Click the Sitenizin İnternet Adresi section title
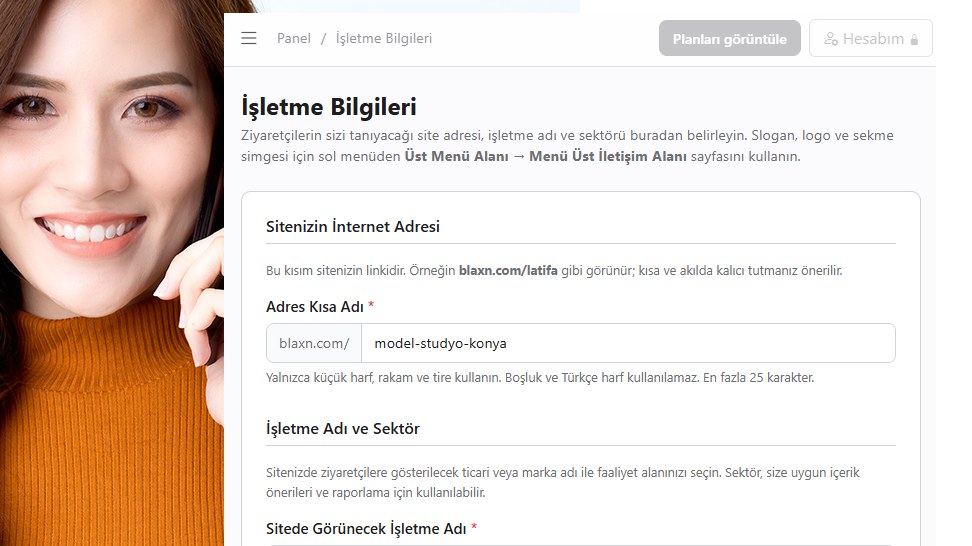 pyautogui.click(x=353, y=226)
